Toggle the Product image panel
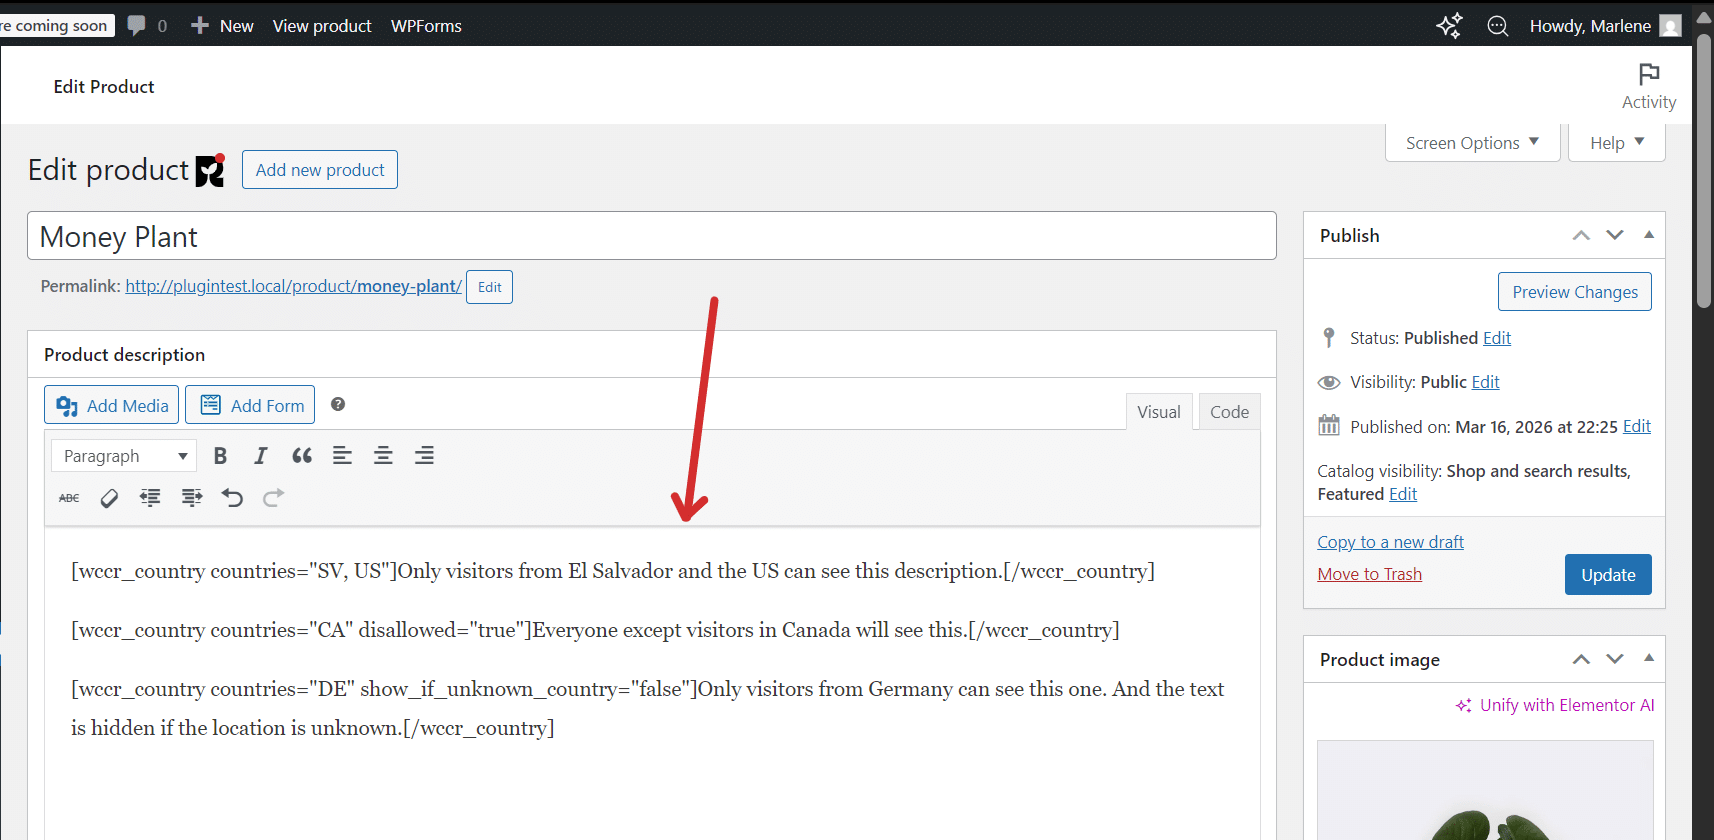This screenshot has width=1714, height=840. tap(1649, 658)
